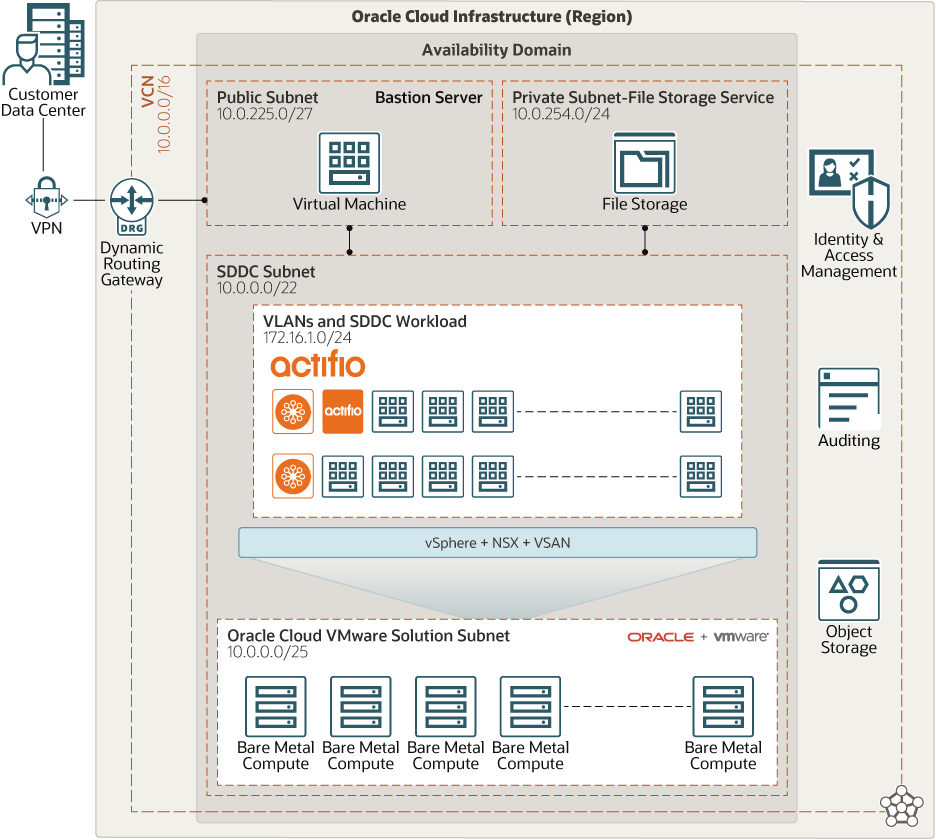The width and height of the screenshot is (936, 840).
Task: Click the orange Actifio appliance icon
Action: [342, 411]
